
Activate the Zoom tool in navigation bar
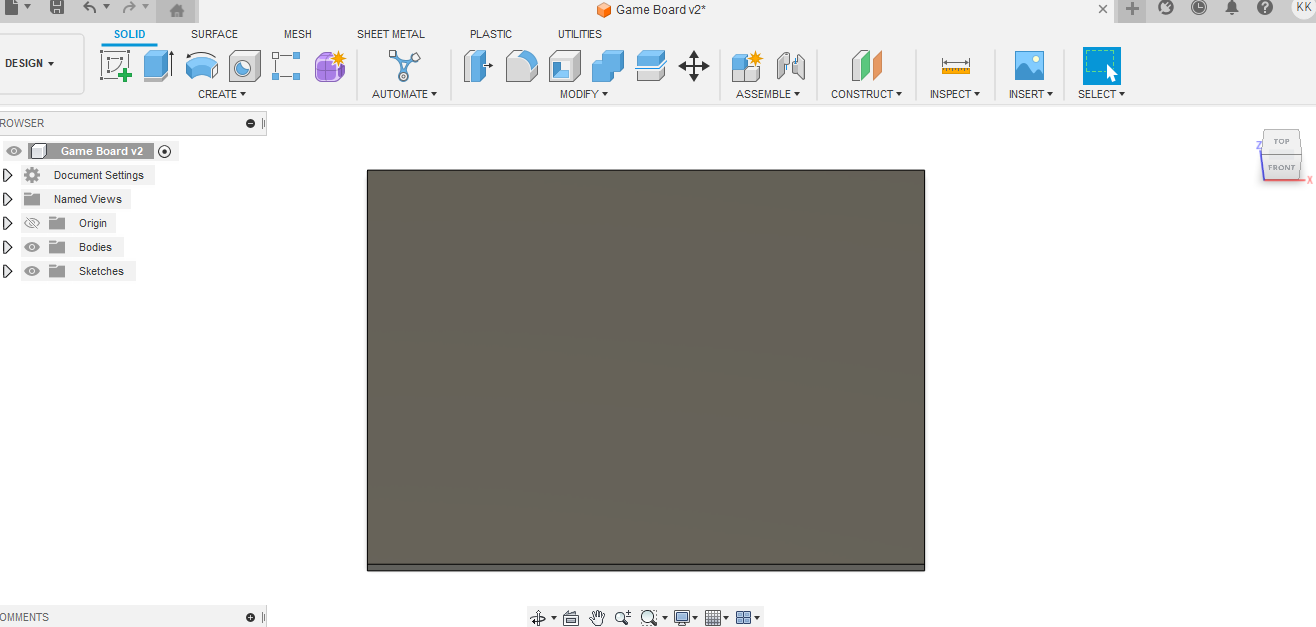[x=623, y=618]
